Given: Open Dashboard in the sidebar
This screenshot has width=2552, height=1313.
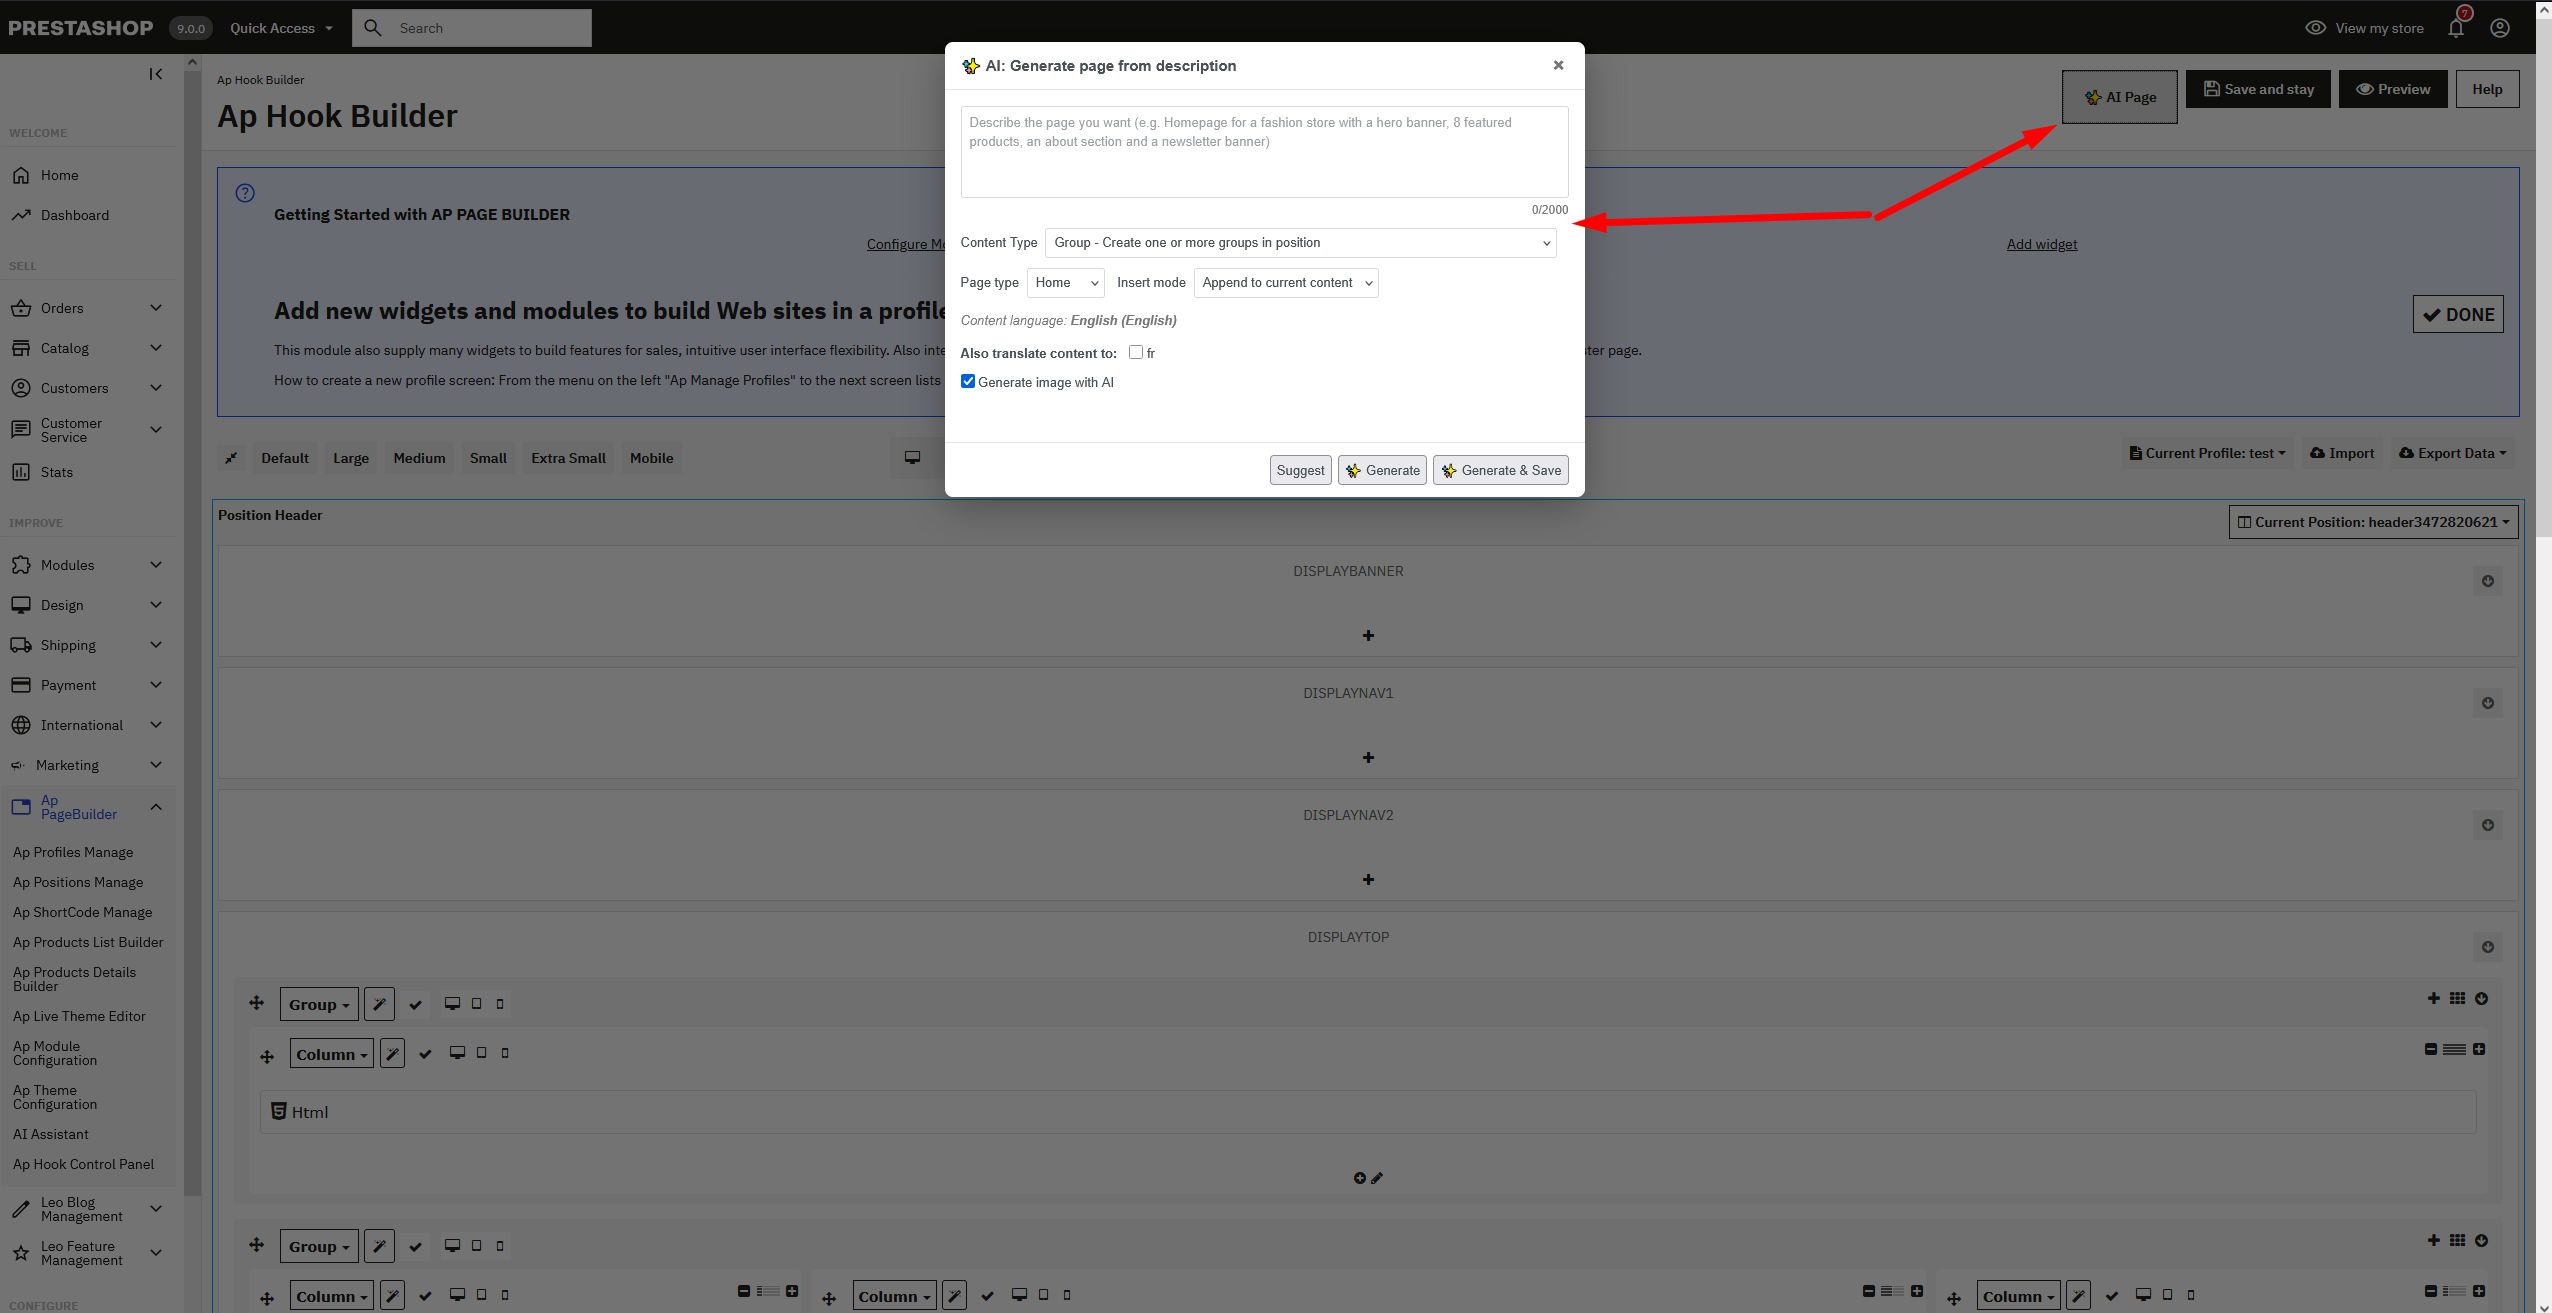Looking at the screenshot, I should pyautogui.click(x=75, y=215).
